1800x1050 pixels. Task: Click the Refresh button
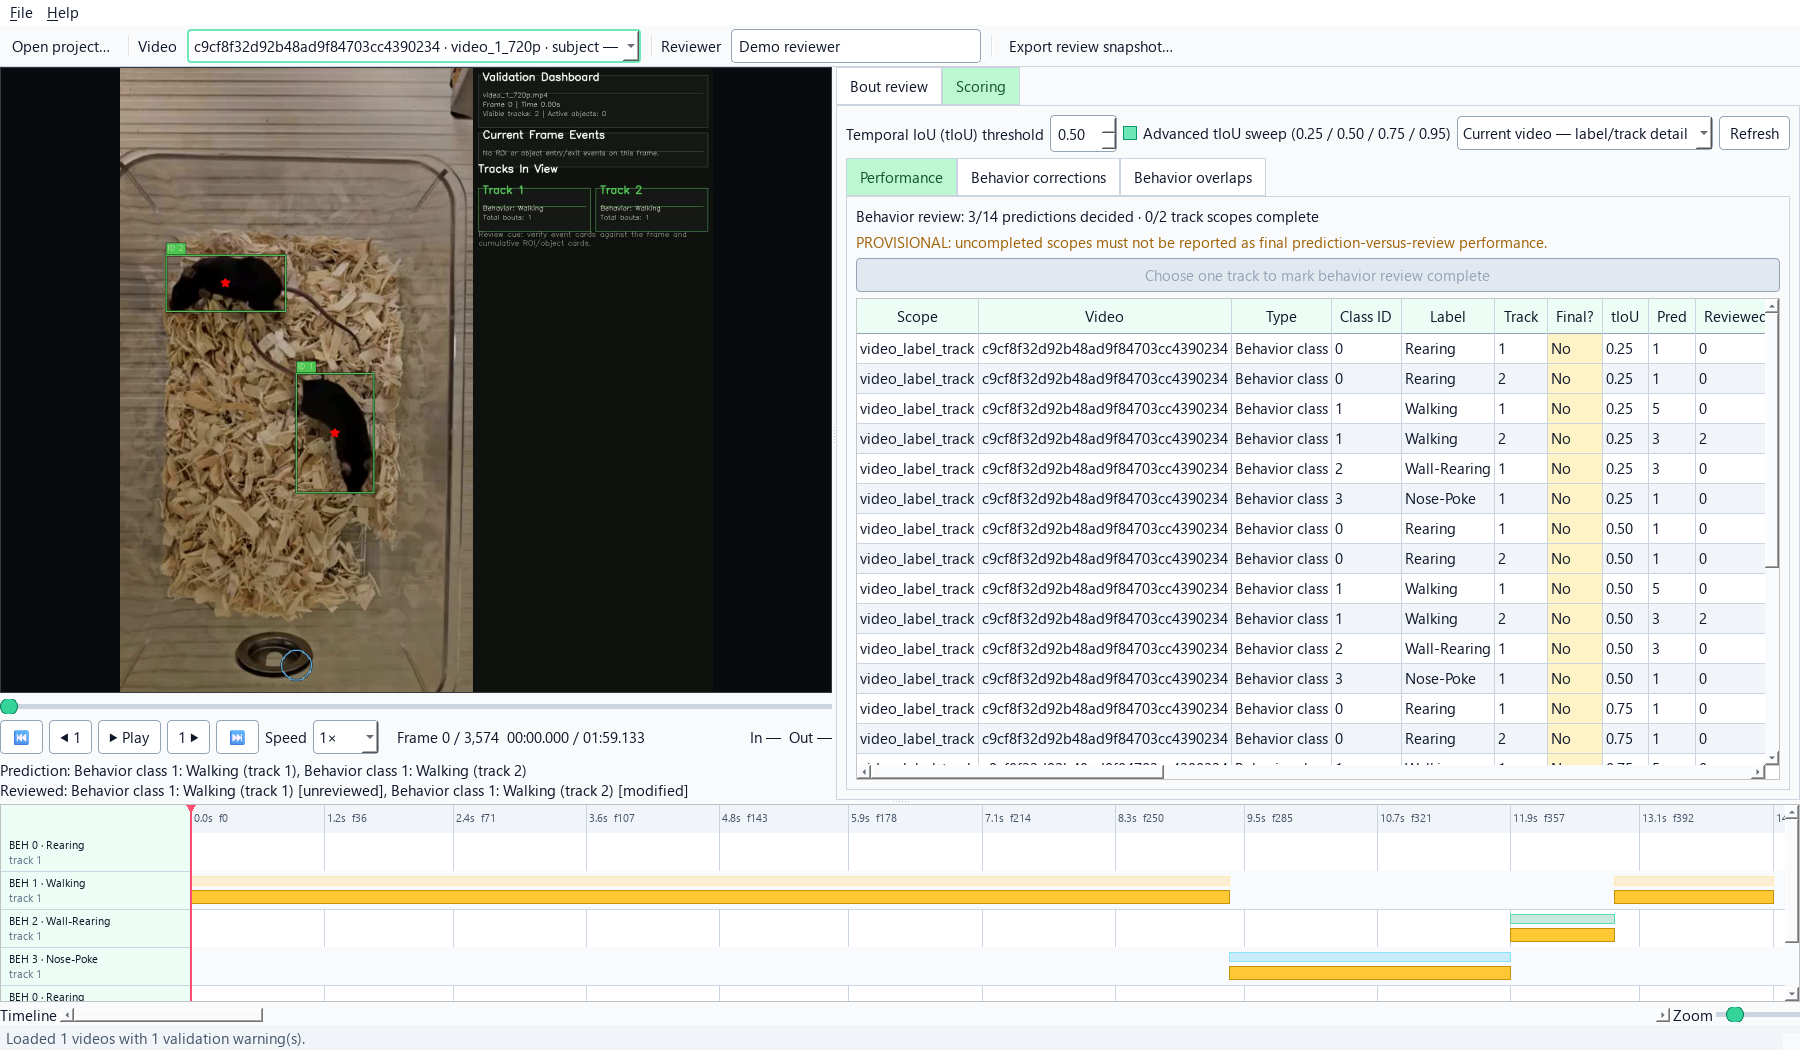tap(1754, 133)
